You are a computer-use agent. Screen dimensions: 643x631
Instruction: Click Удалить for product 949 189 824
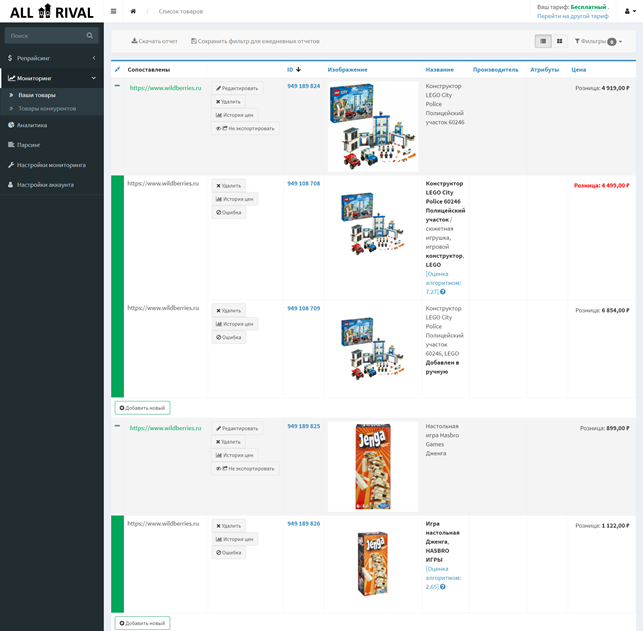tap(228, 102)
